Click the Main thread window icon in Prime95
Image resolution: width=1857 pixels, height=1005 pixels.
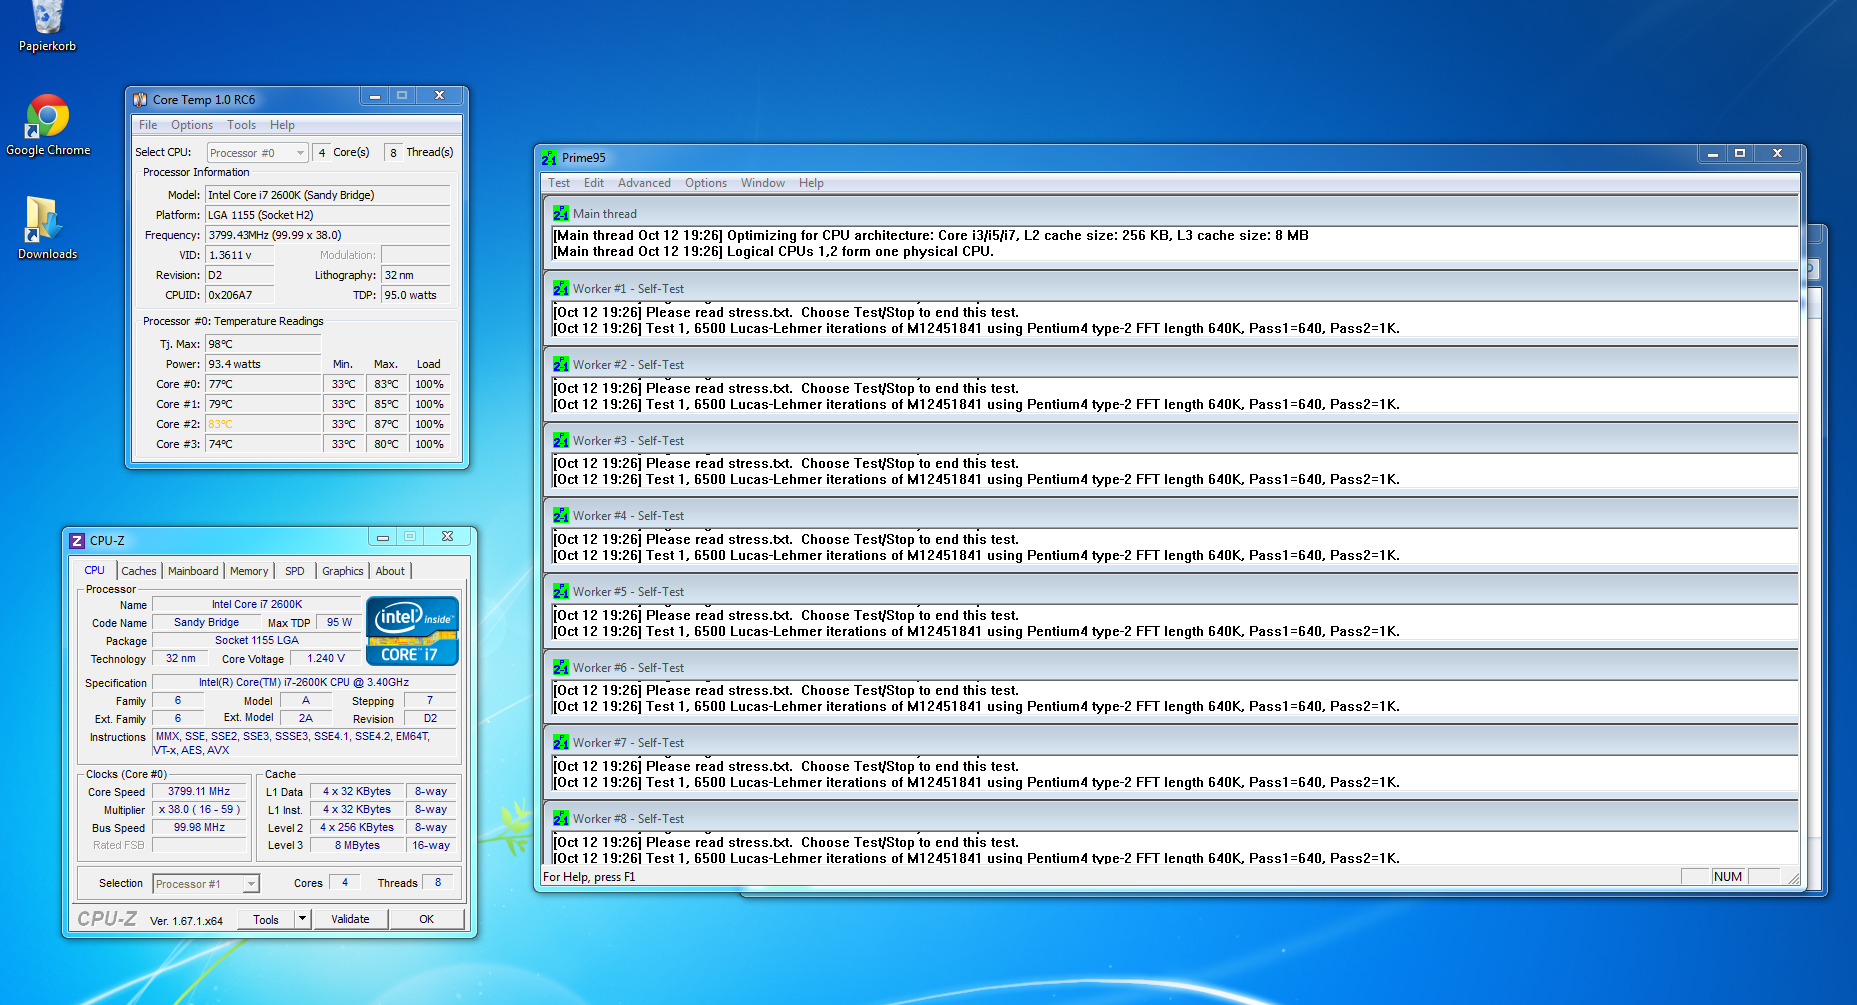point(561,214)
